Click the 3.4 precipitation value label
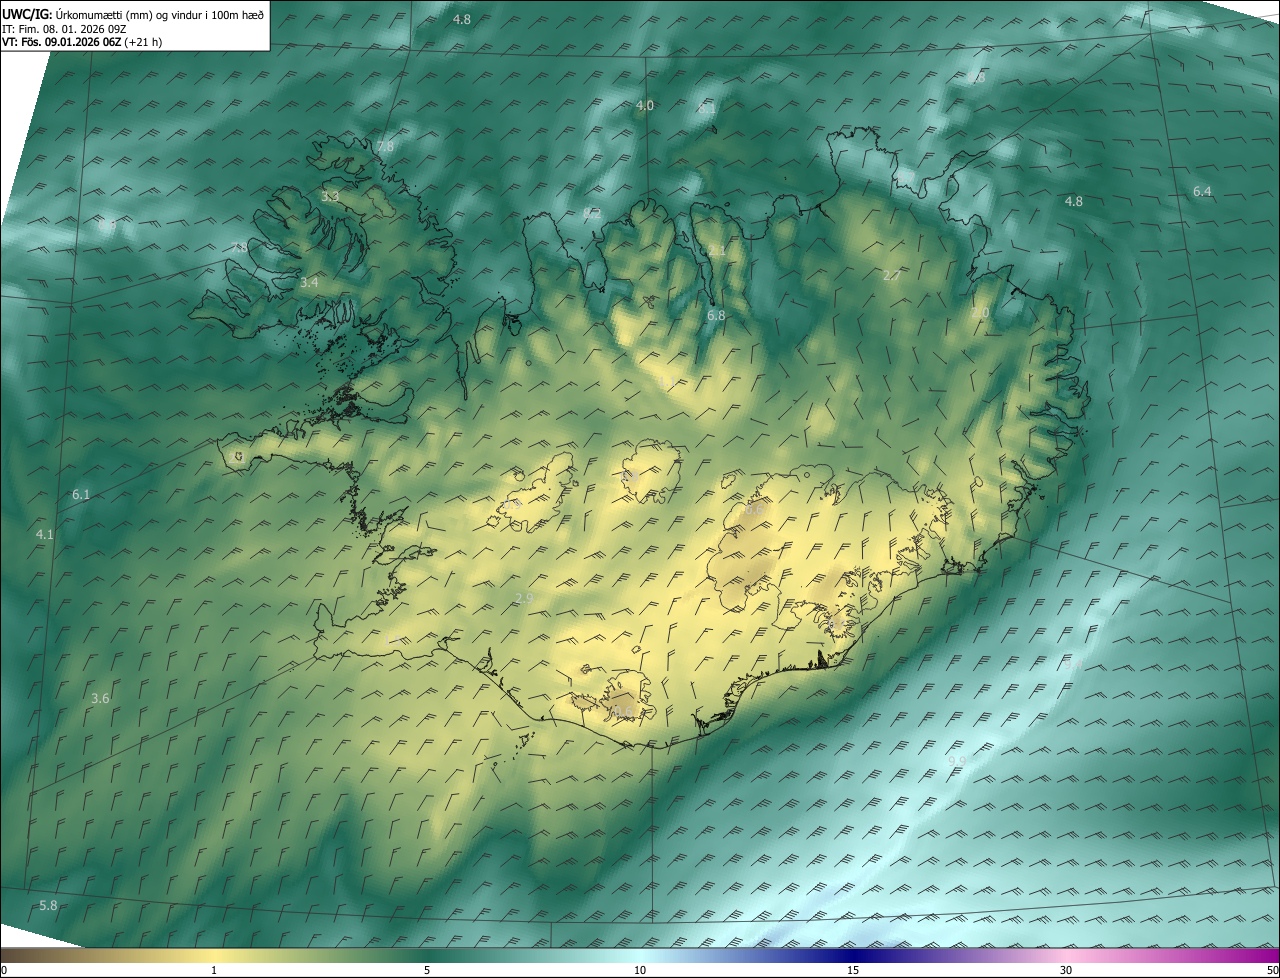Image resolution: width=1280 pixels, height=978 pixels. point(309,283)
